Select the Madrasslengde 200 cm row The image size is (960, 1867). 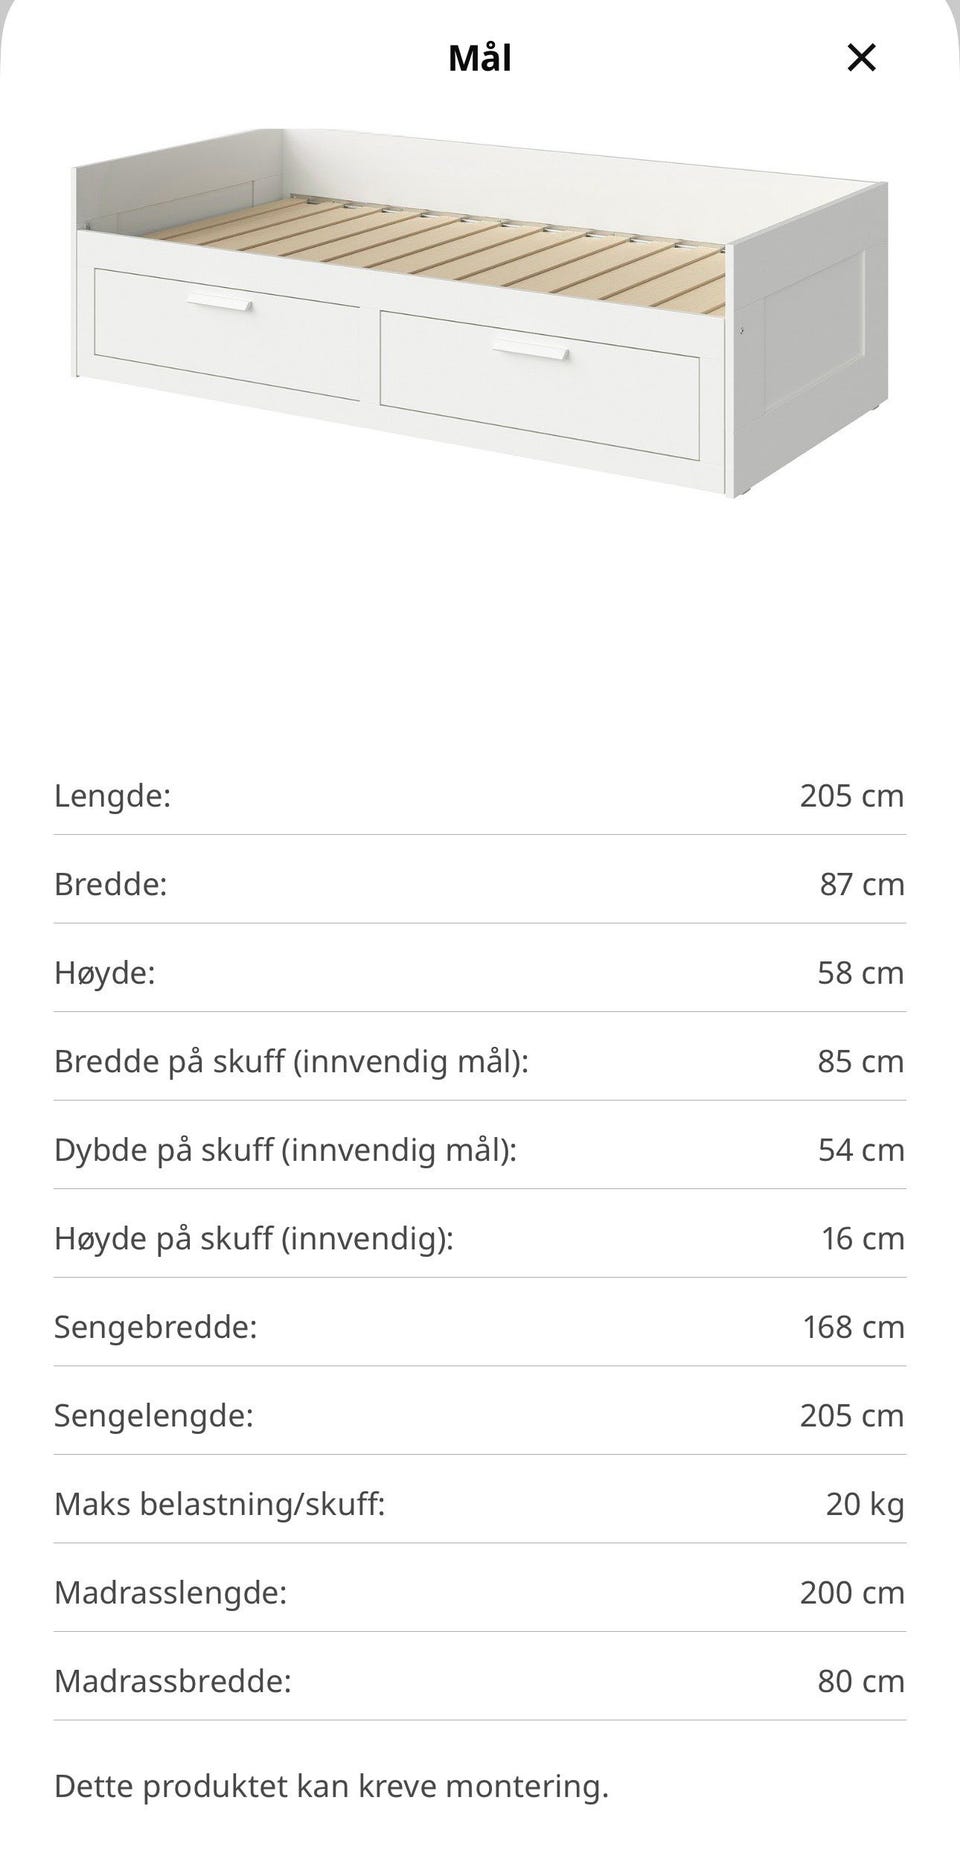(x=480, y=1592)
